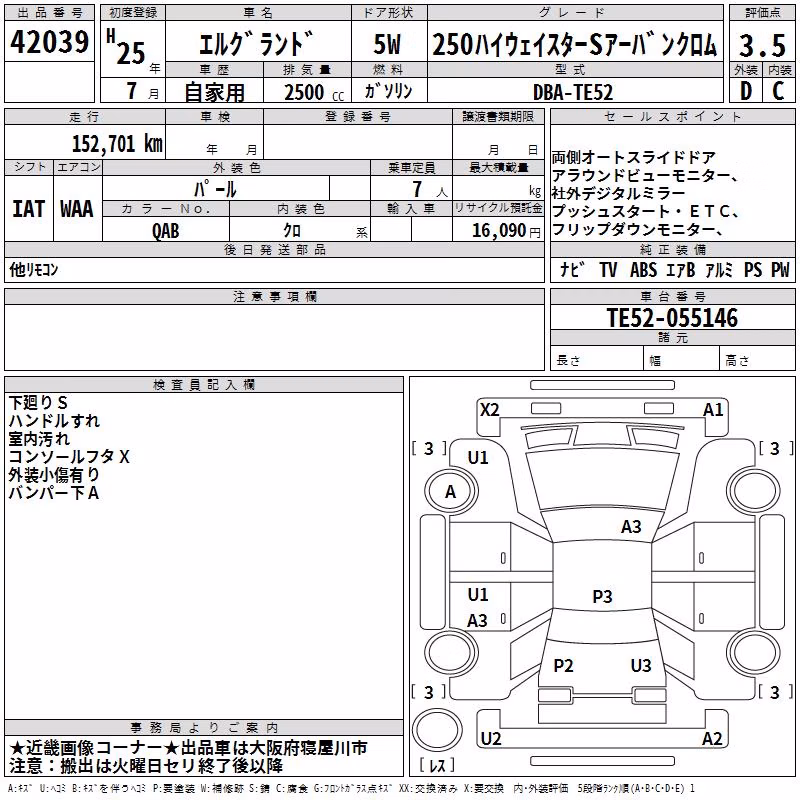The image size is (800, 800).
Task: Click inspector note ハンドルすれ
Action: [54, 421]
